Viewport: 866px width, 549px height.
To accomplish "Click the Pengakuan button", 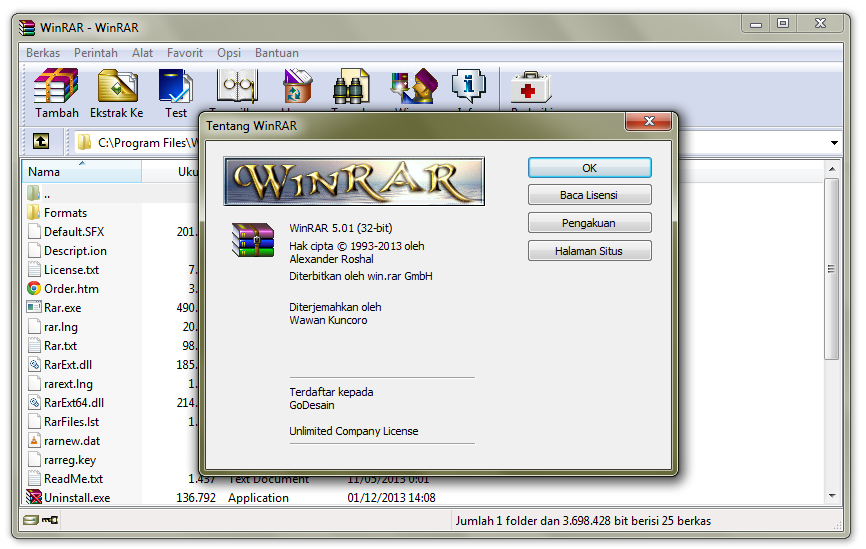I will tap(589, 223).
